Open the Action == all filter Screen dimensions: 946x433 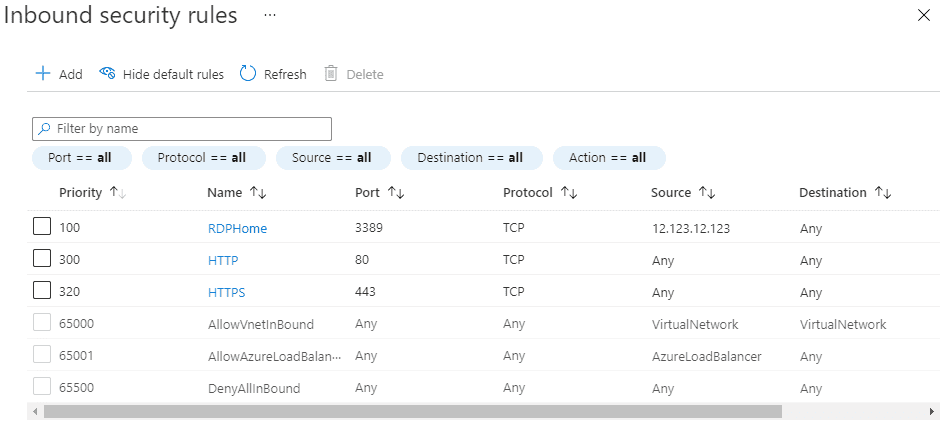[609, 158]
